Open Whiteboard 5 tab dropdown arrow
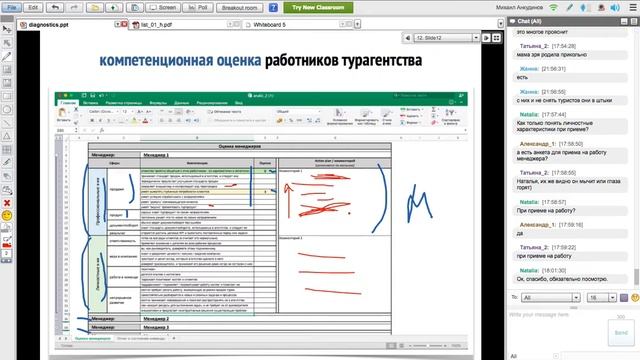This screenshot has width=640, height=360. tap(342, 24)
